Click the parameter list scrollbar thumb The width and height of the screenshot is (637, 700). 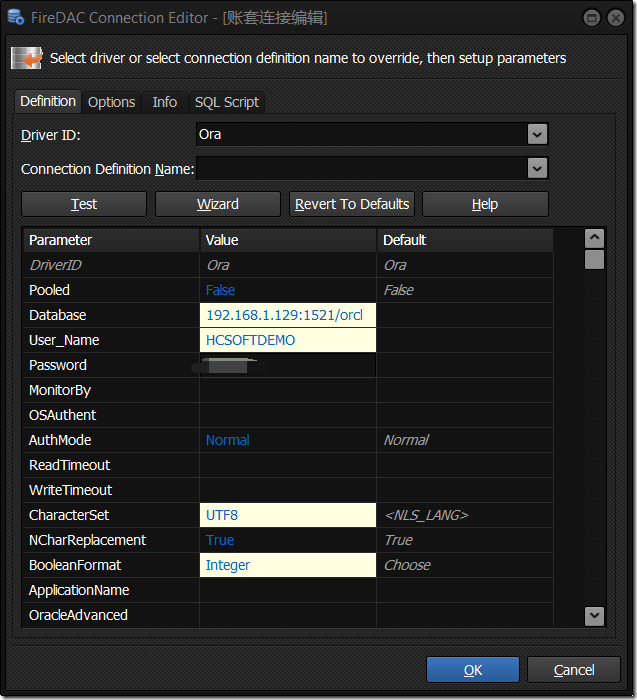pos(594,259)
